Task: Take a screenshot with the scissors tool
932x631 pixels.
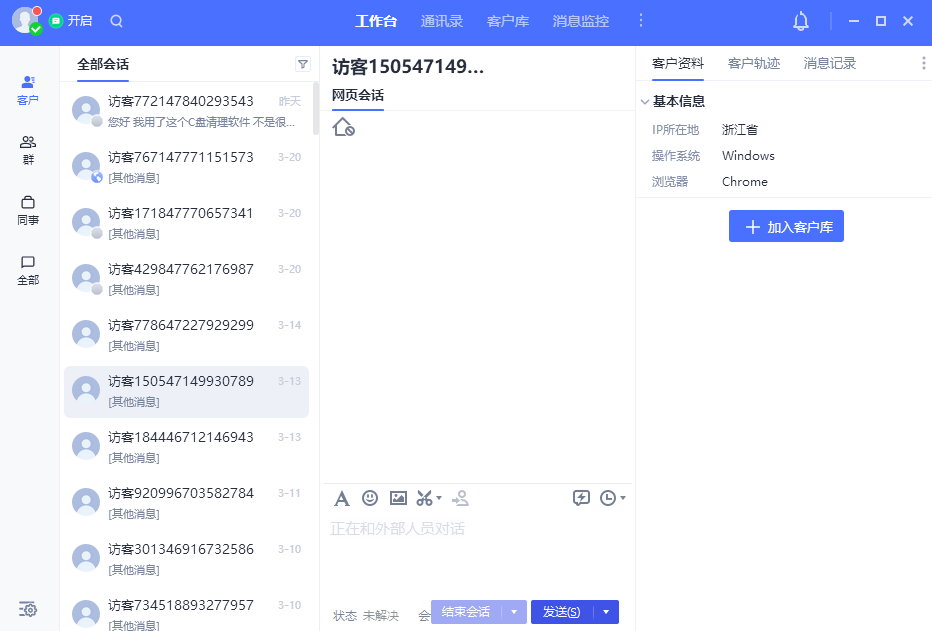Action: click(424, 497)
